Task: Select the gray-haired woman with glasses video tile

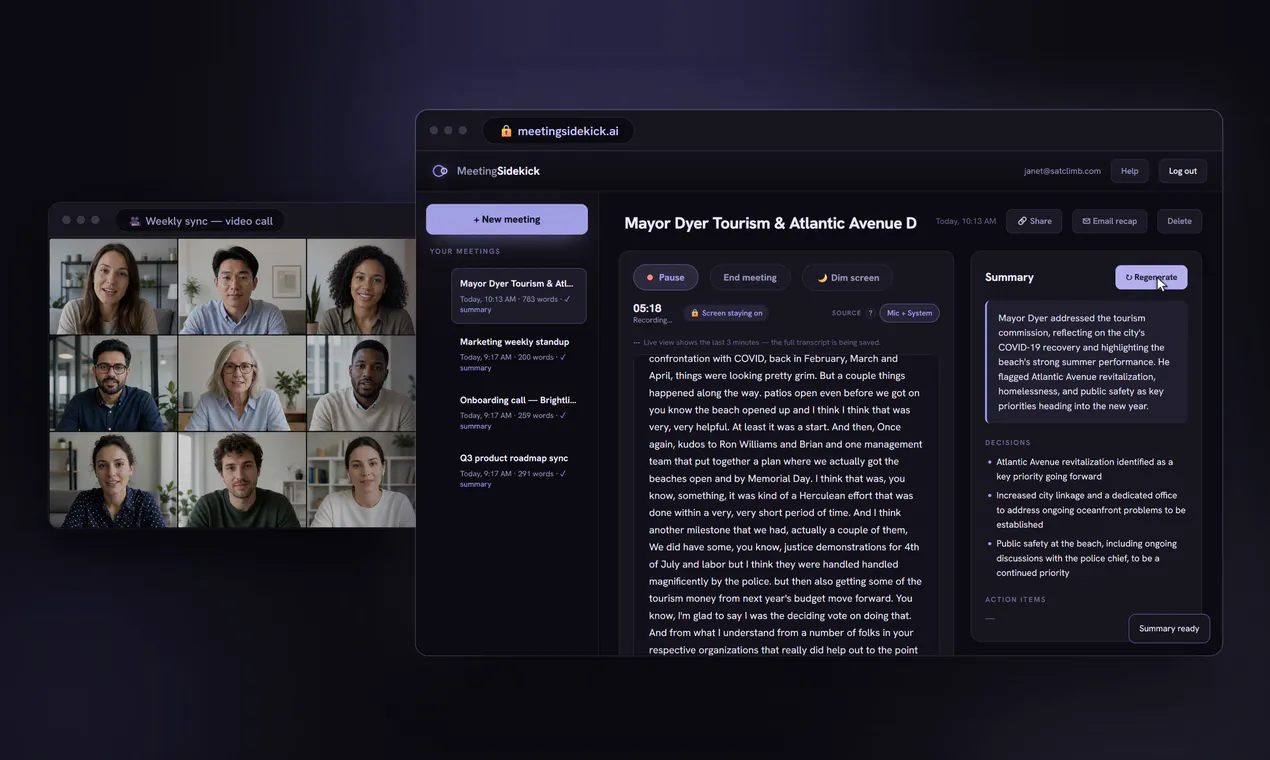Action: click(x=242, y=383)
